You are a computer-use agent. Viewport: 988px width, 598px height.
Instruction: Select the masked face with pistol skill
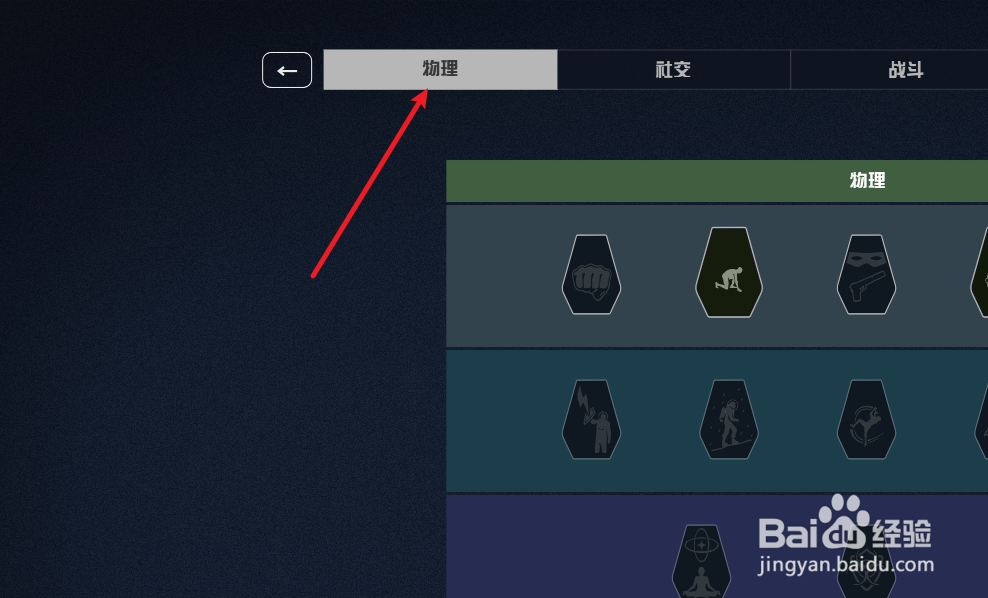866,274
